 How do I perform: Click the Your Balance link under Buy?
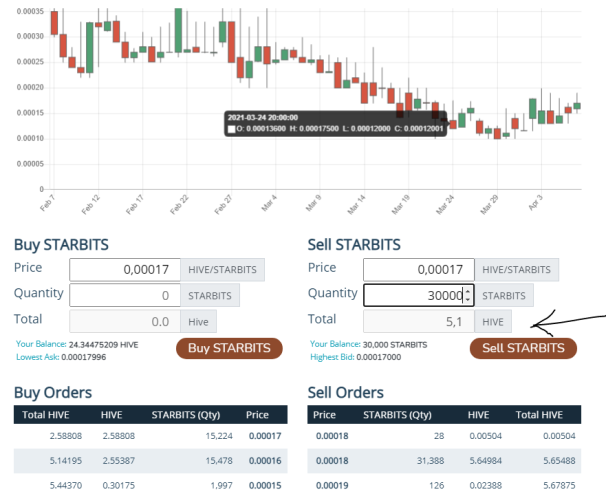pyautogui.click(x=41, y=344)
